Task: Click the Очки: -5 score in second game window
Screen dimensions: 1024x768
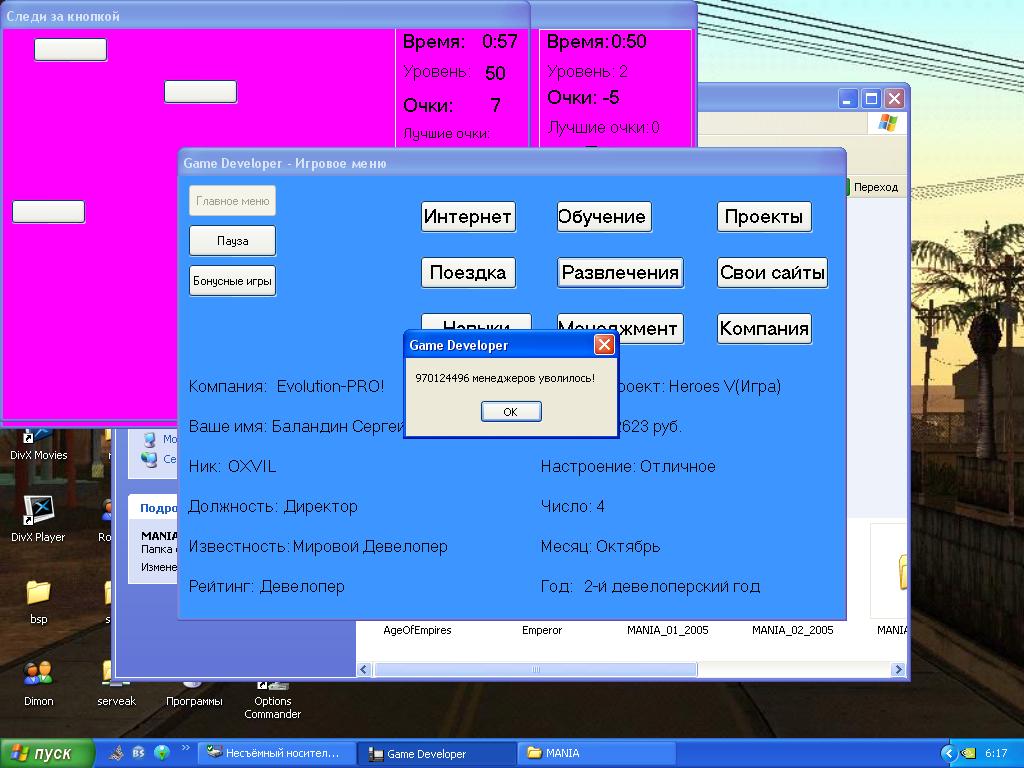Action: (583, 98)
